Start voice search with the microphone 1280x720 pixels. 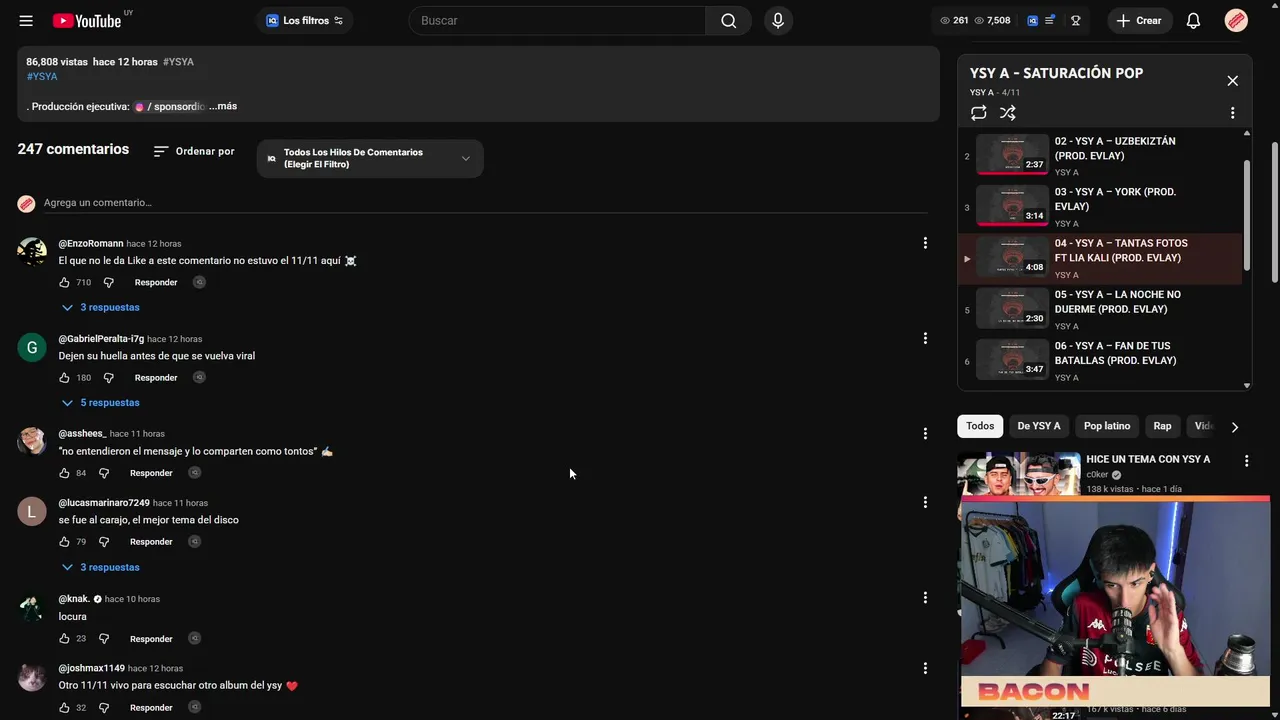click(778, 20)
